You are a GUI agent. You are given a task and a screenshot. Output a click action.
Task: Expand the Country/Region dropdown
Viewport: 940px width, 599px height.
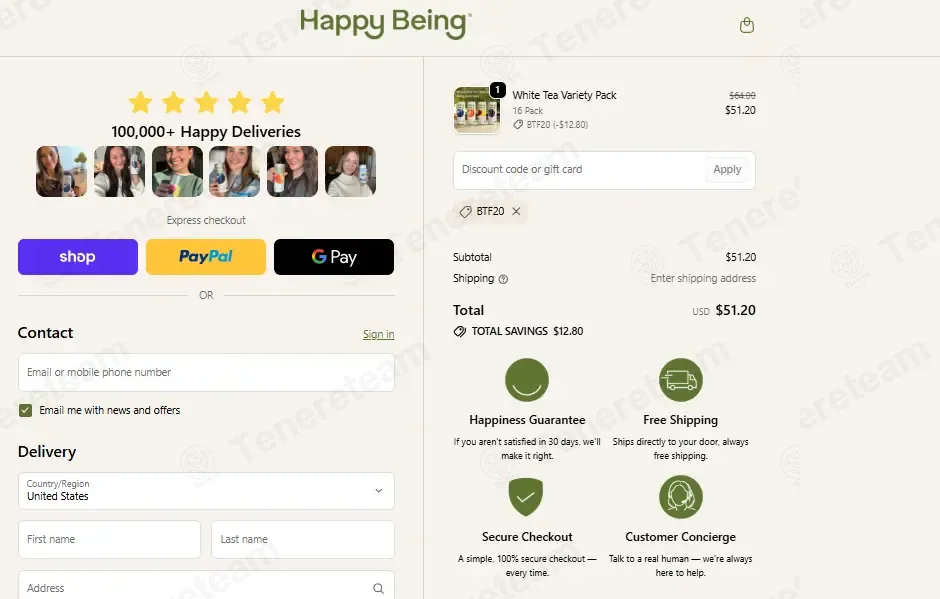(206, 490)
